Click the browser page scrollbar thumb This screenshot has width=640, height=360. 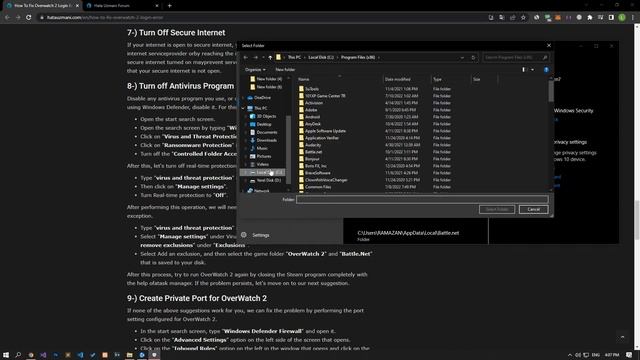(x=637, y=220)
